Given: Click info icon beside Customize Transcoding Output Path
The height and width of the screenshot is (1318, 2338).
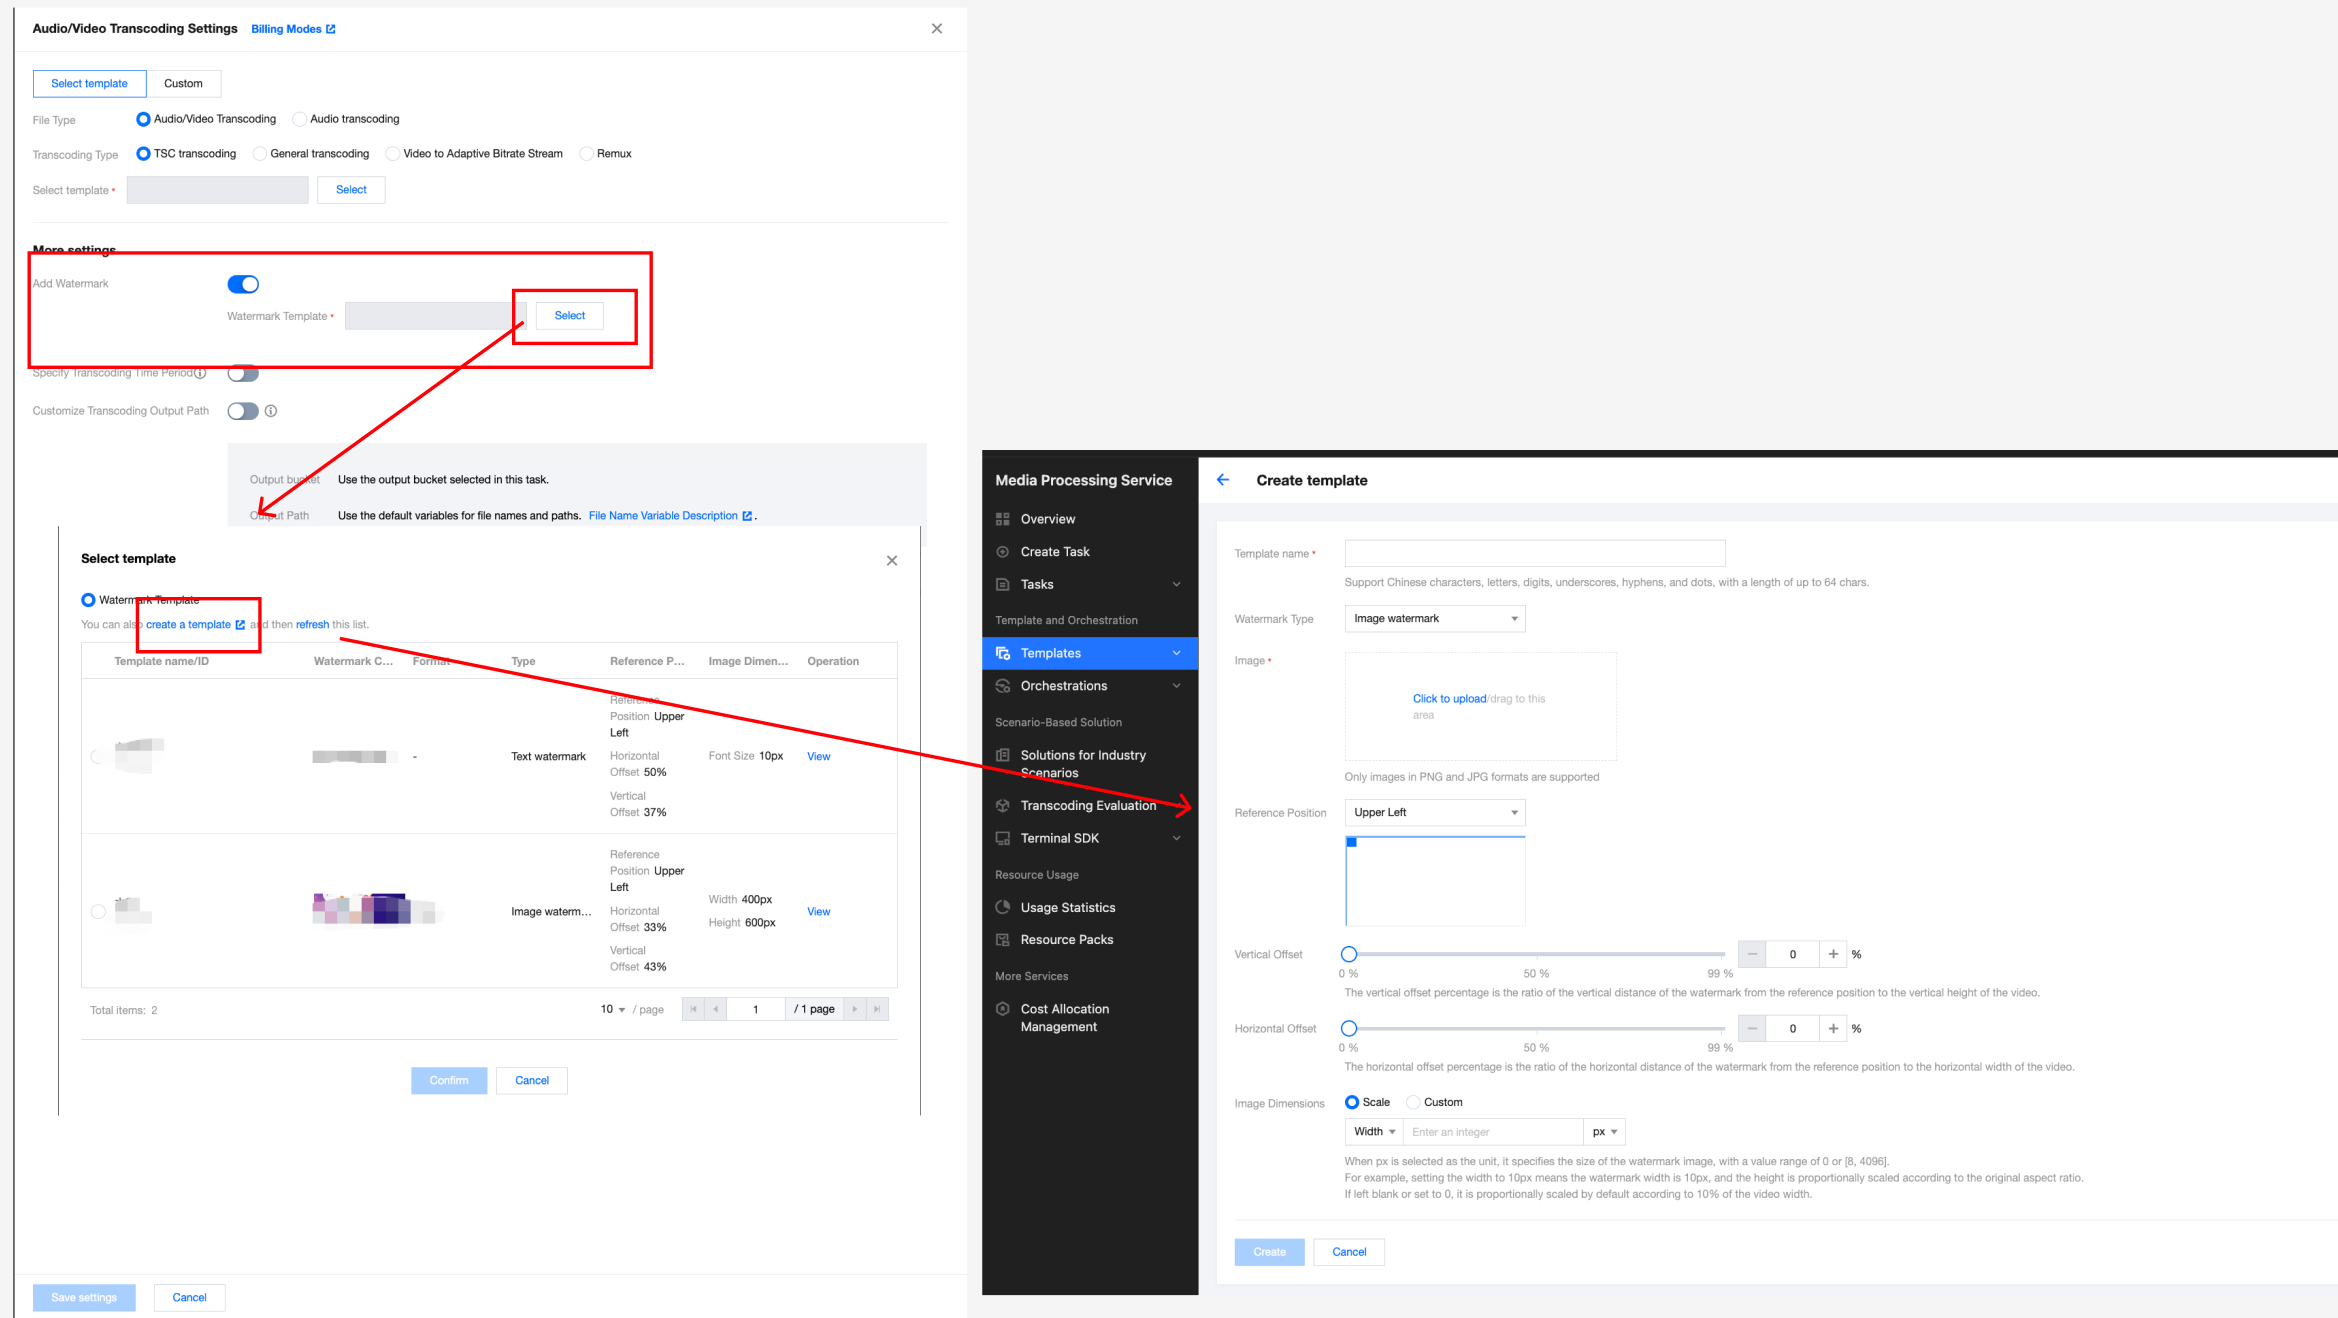Looking at the screenshot, I should [271, 411].
